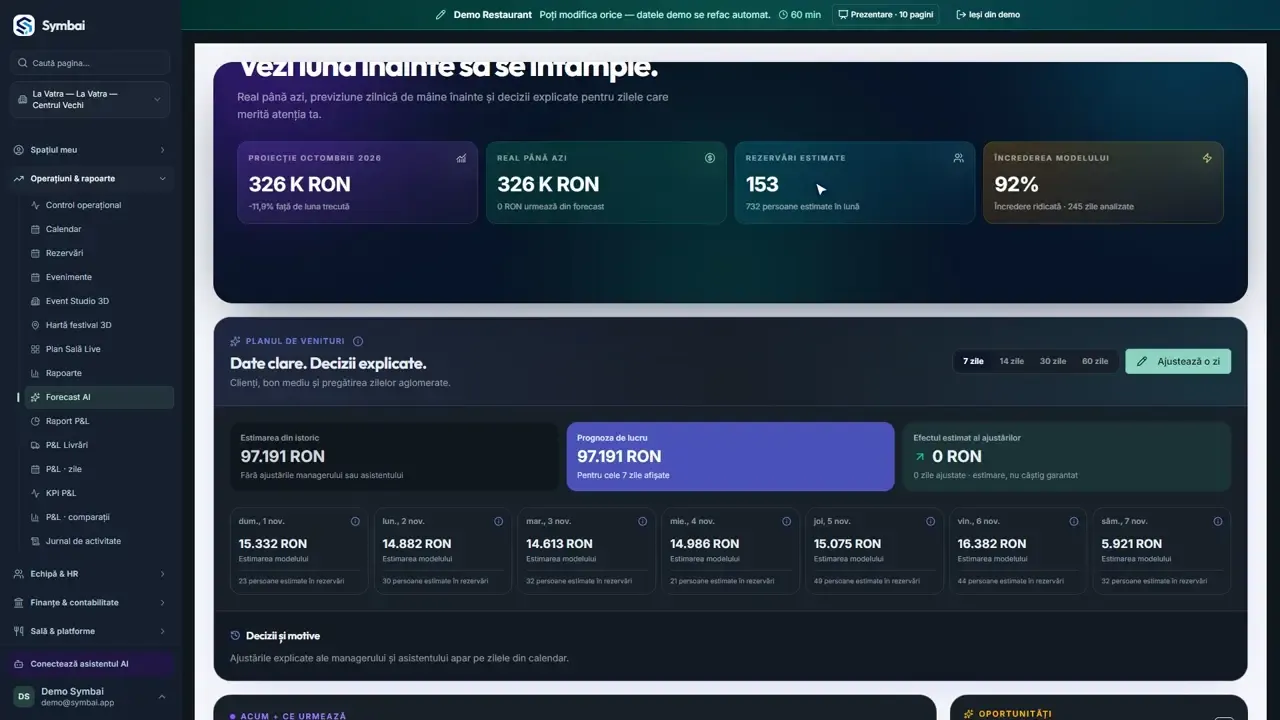Expand Finanțe & contabilitate section
This screenshot has height=720, width=1280.
pyautogui.click(x=90, y=603)
